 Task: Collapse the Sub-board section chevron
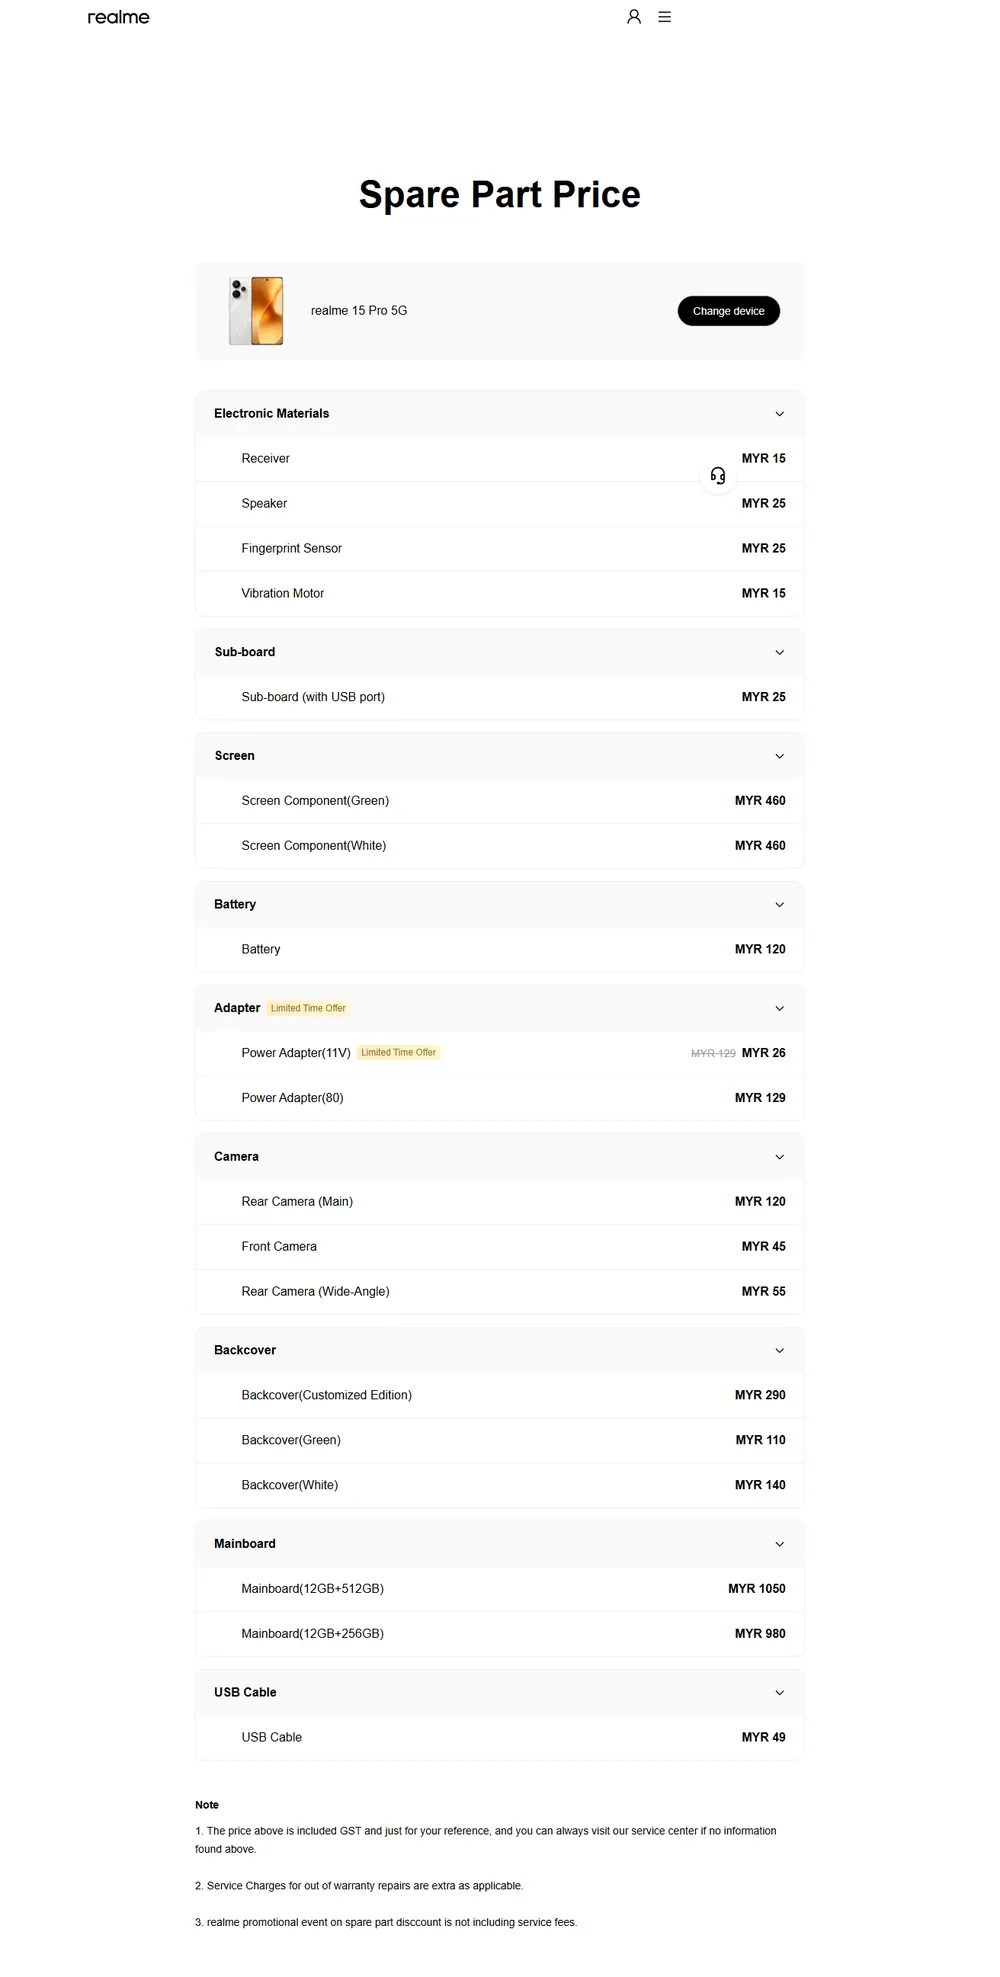[x=780, y=652]
